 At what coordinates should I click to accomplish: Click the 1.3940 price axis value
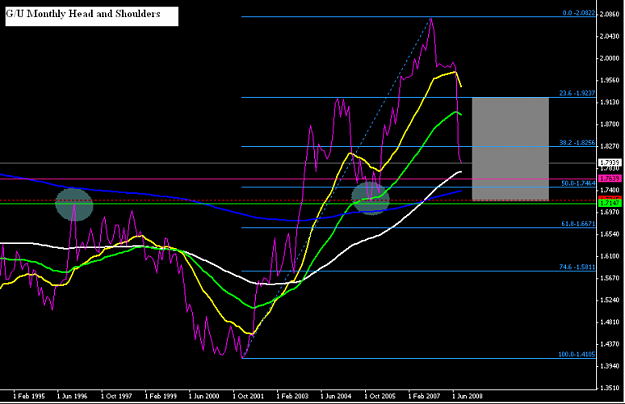coord(609,366)
